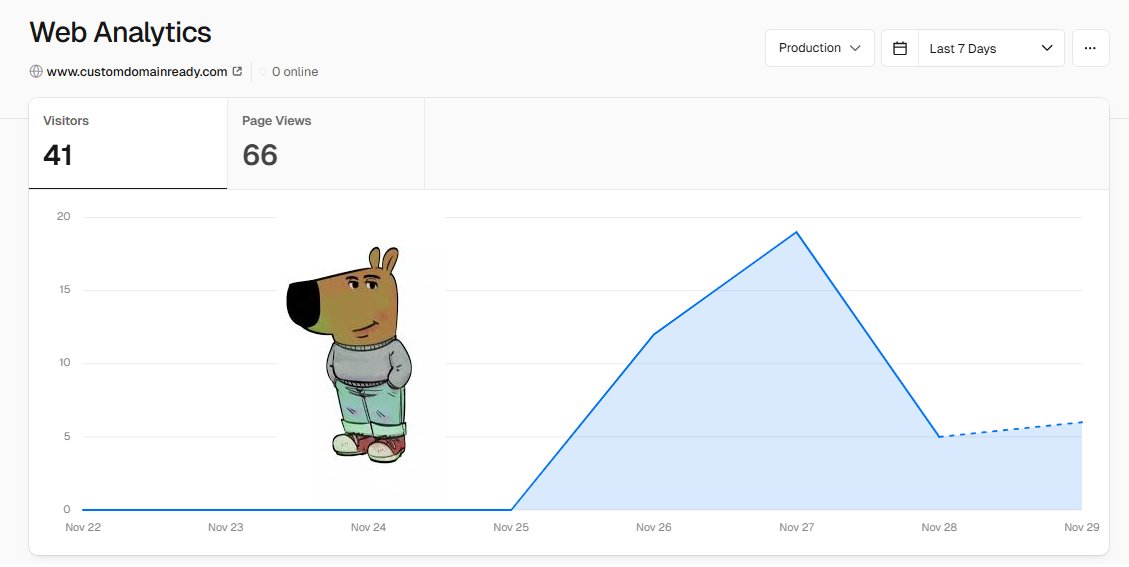
Task: Open the three-dots more options menu
Action: pos(1090,48)
